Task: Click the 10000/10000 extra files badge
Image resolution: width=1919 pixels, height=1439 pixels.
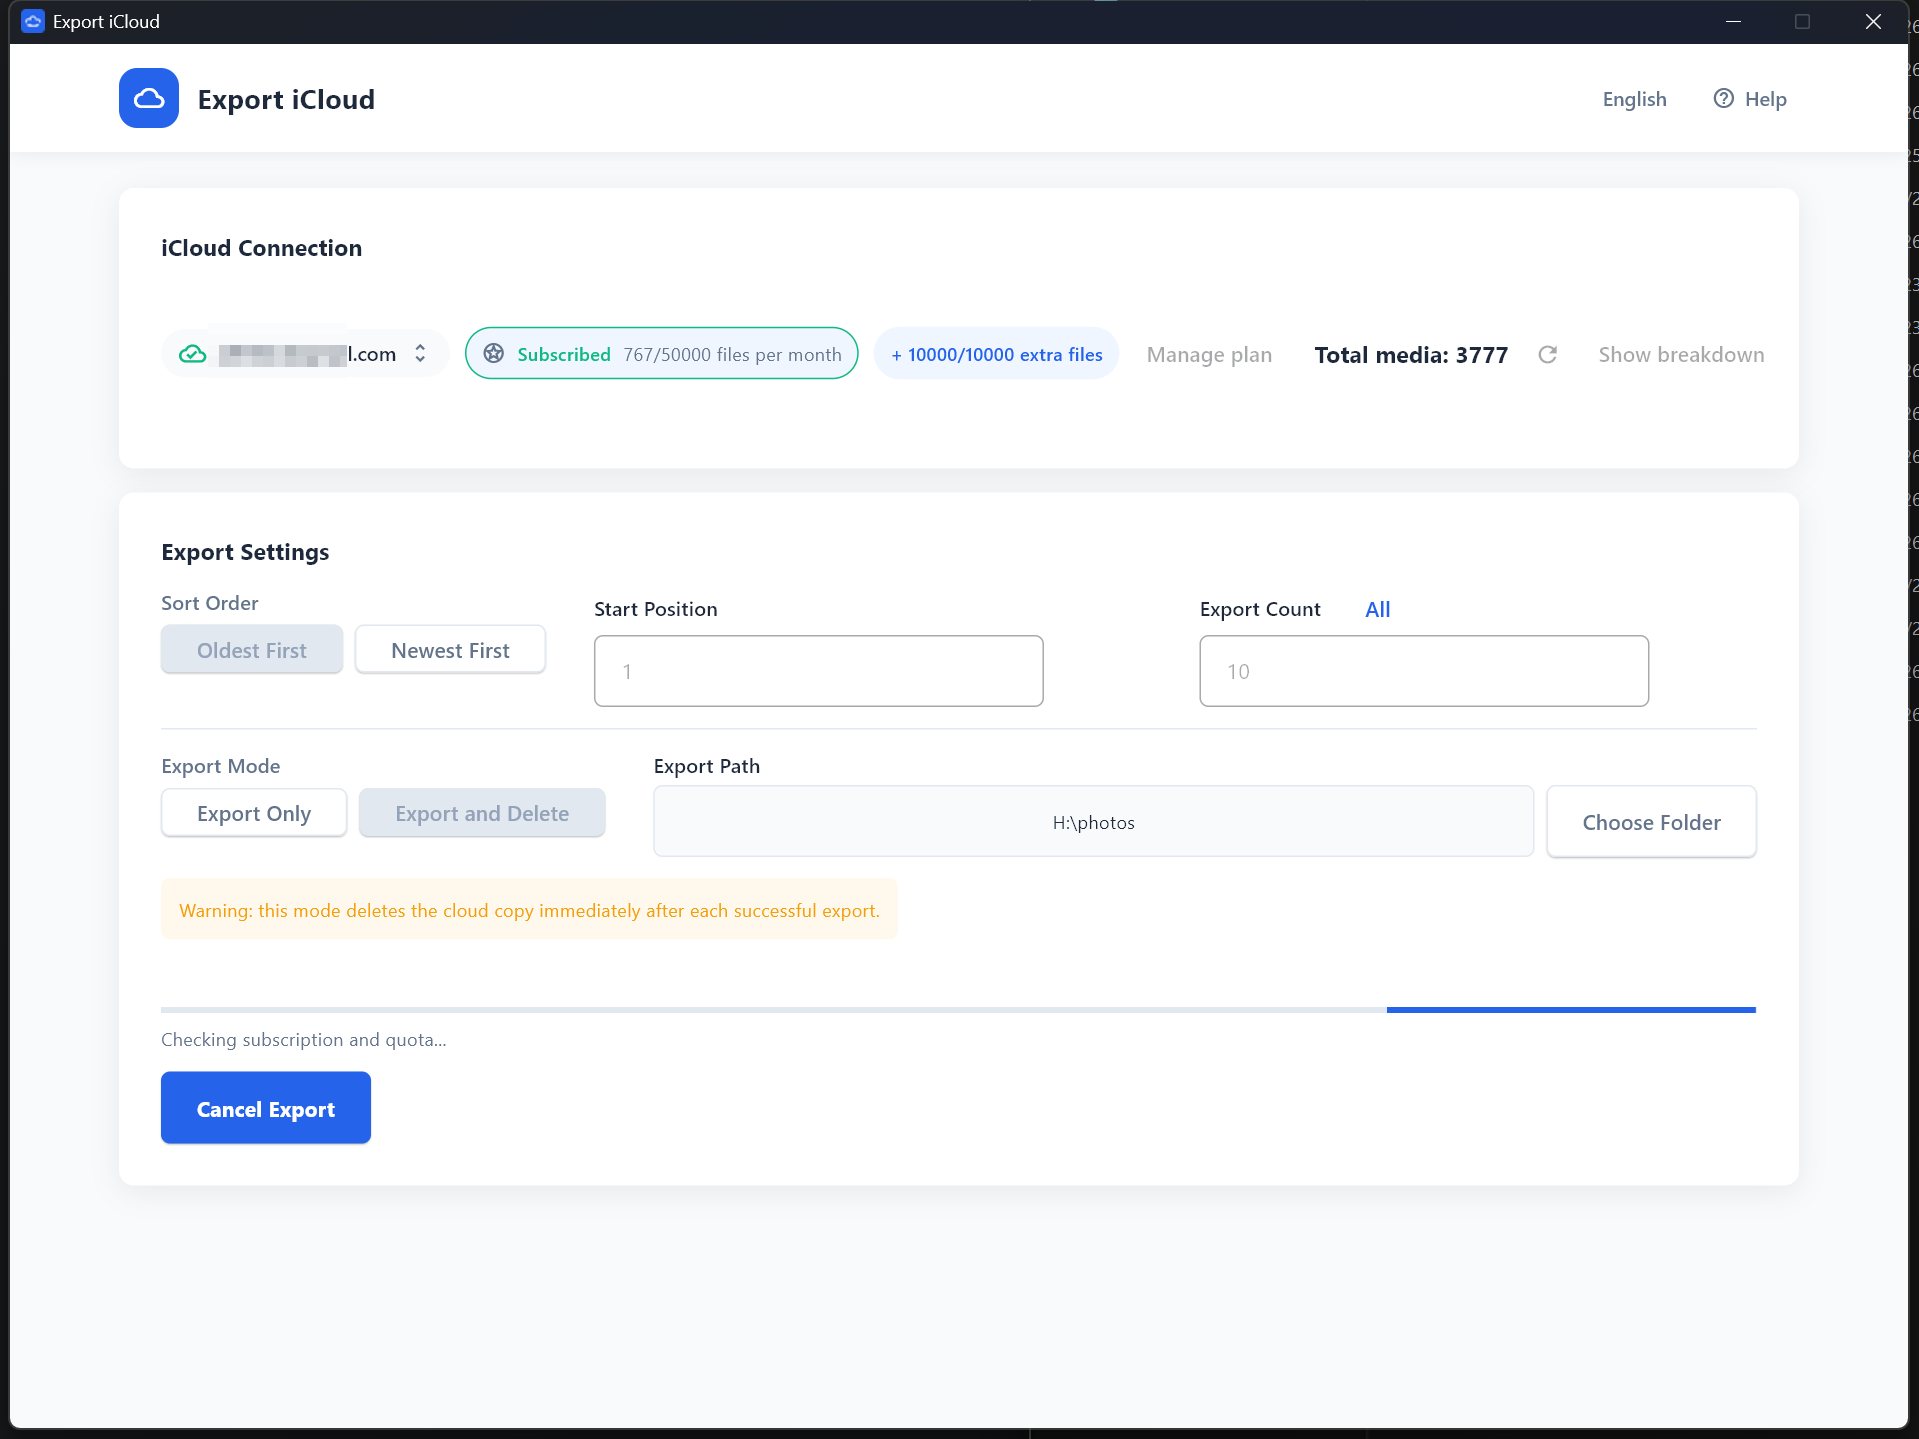Action: [x=995, y=353]
